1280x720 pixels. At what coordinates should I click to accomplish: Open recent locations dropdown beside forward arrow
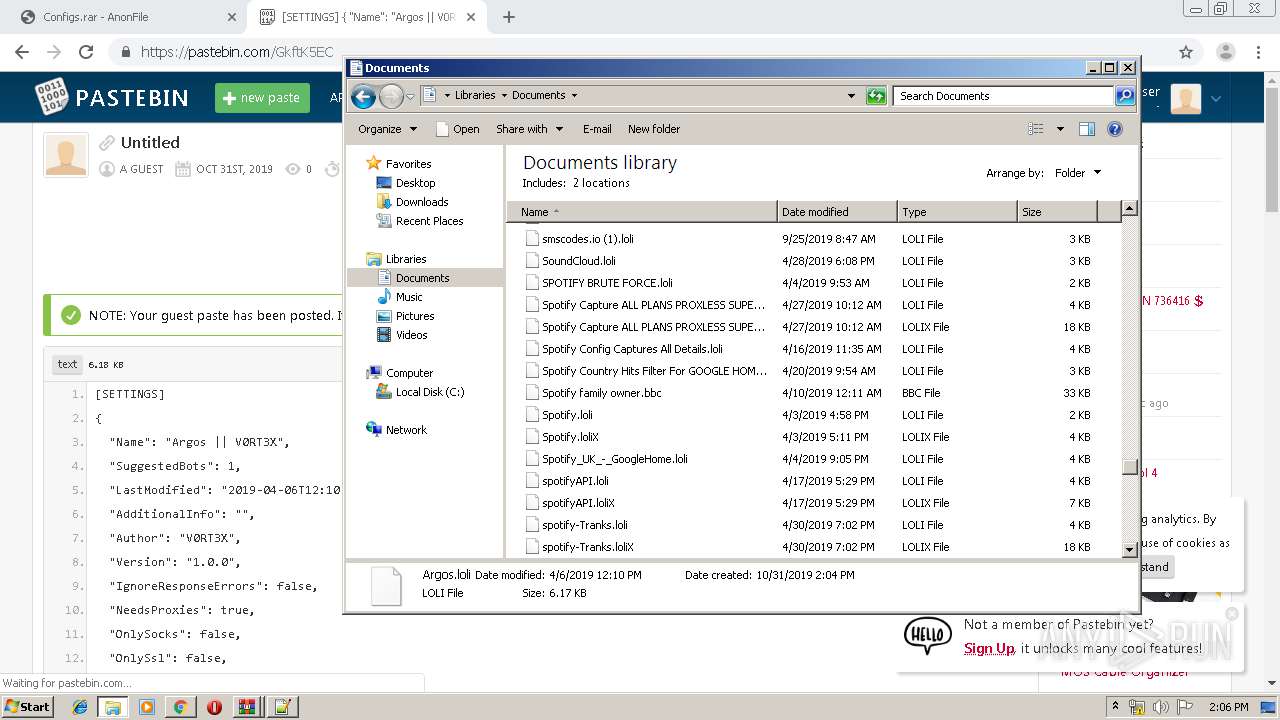(x=410, y=97)
